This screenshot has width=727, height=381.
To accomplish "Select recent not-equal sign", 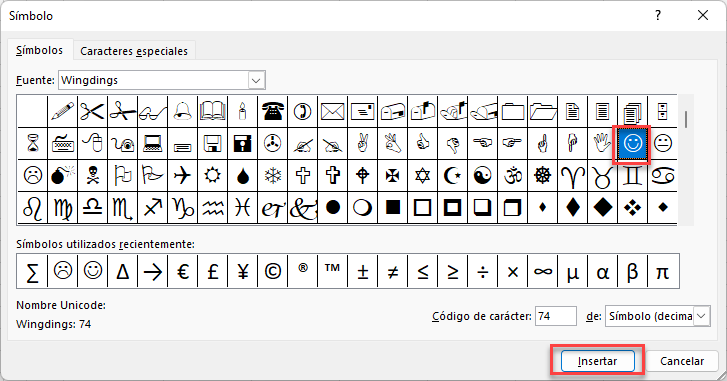I will point(392,271).
